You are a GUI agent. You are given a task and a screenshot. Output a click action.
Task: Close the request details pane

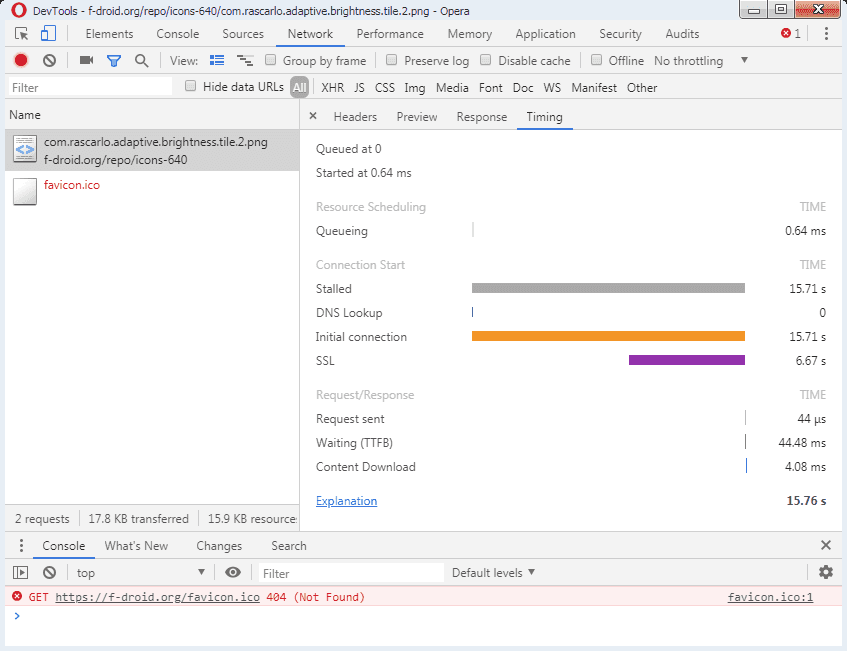coord(313,116)
